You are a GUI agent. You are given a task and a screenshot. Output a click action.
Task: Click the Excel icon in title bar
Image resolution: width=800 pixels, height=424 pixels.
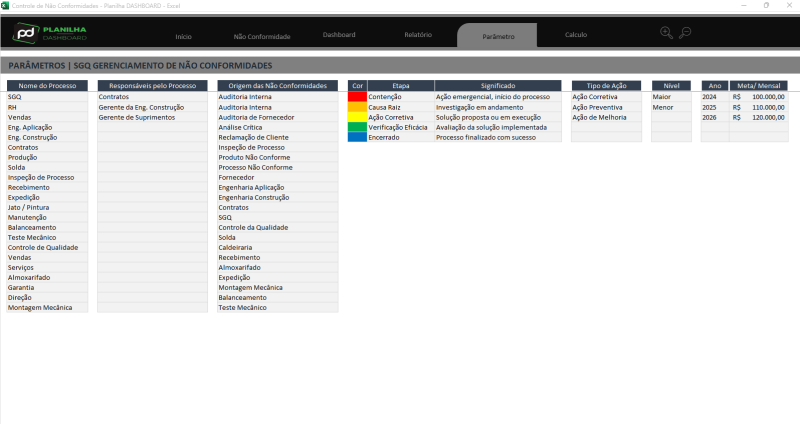(x=5, y=5)
